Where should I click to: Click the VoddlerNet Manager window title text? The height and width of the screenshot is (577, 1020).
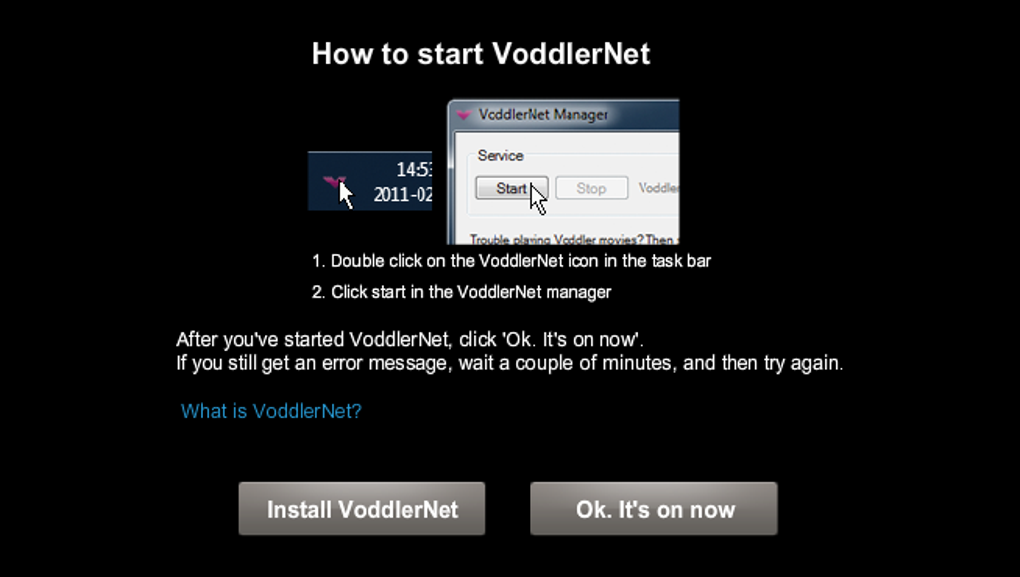pyautogui.click(x=543, y=114)
